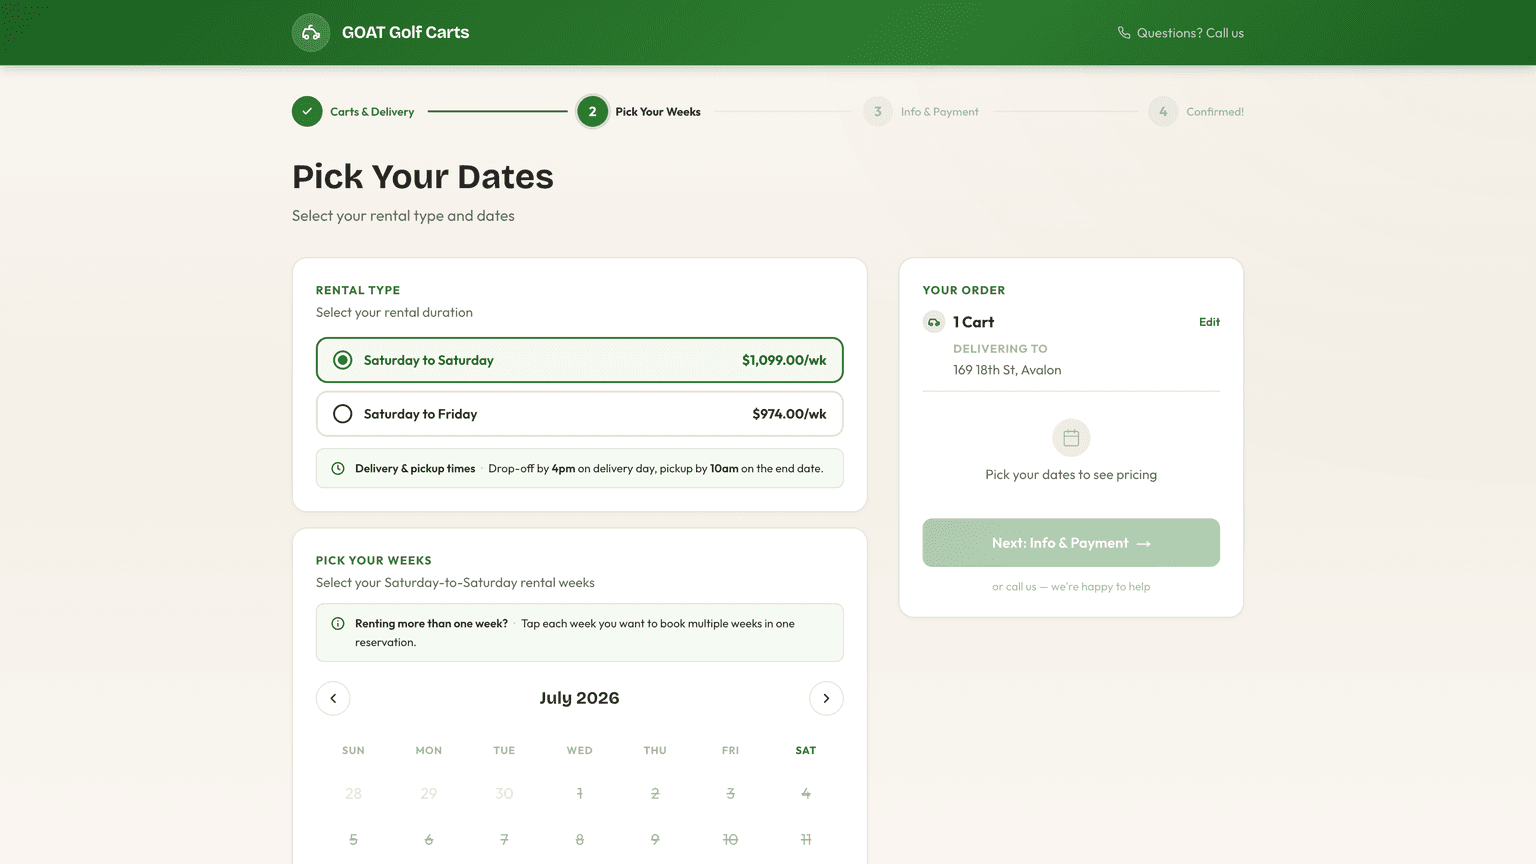Click the GOAT Golf Carts logo icon
Screen dimensions: 1536x864
[x=311, y=33]
